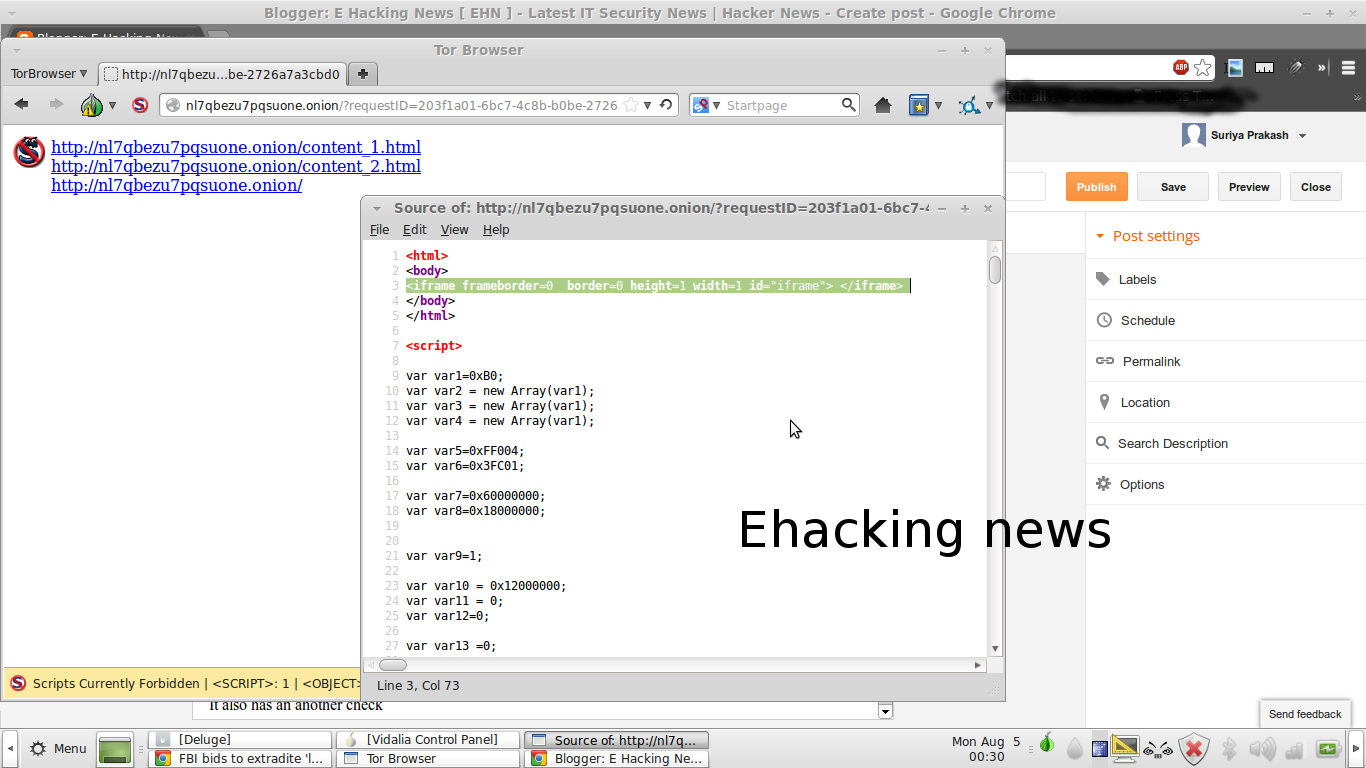Viewport: 1366px width, 768px height.
Task: Select the nl7qbezu onion page tab
Action: point(222,74)
